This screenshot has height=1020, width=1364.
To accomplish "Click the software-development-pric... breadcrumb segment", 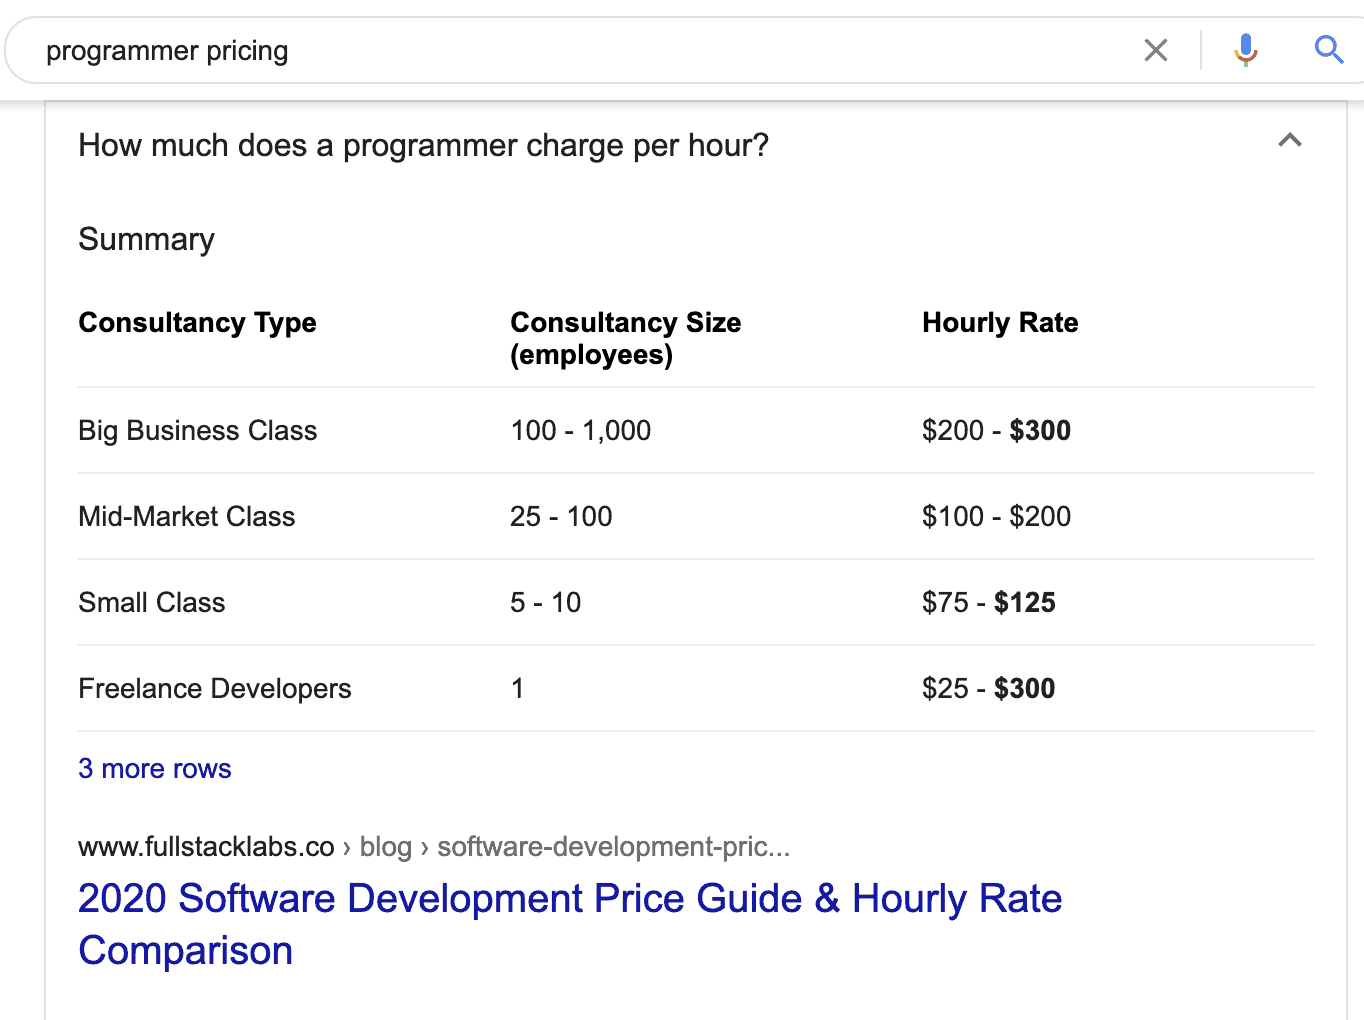I will coord(613,846).
